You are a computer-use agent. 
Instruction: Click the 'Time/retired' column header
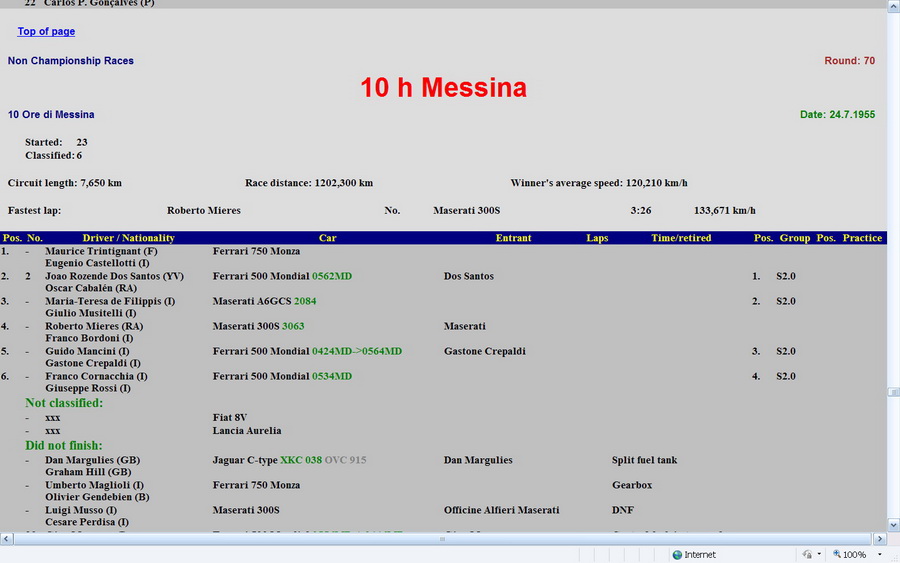coord(681,238)
